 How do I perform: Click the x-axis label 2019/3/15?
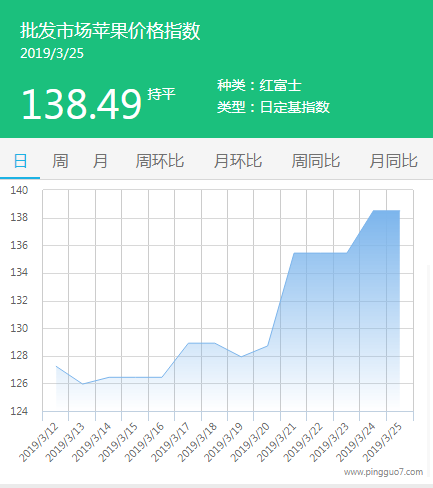click(118, 442)
